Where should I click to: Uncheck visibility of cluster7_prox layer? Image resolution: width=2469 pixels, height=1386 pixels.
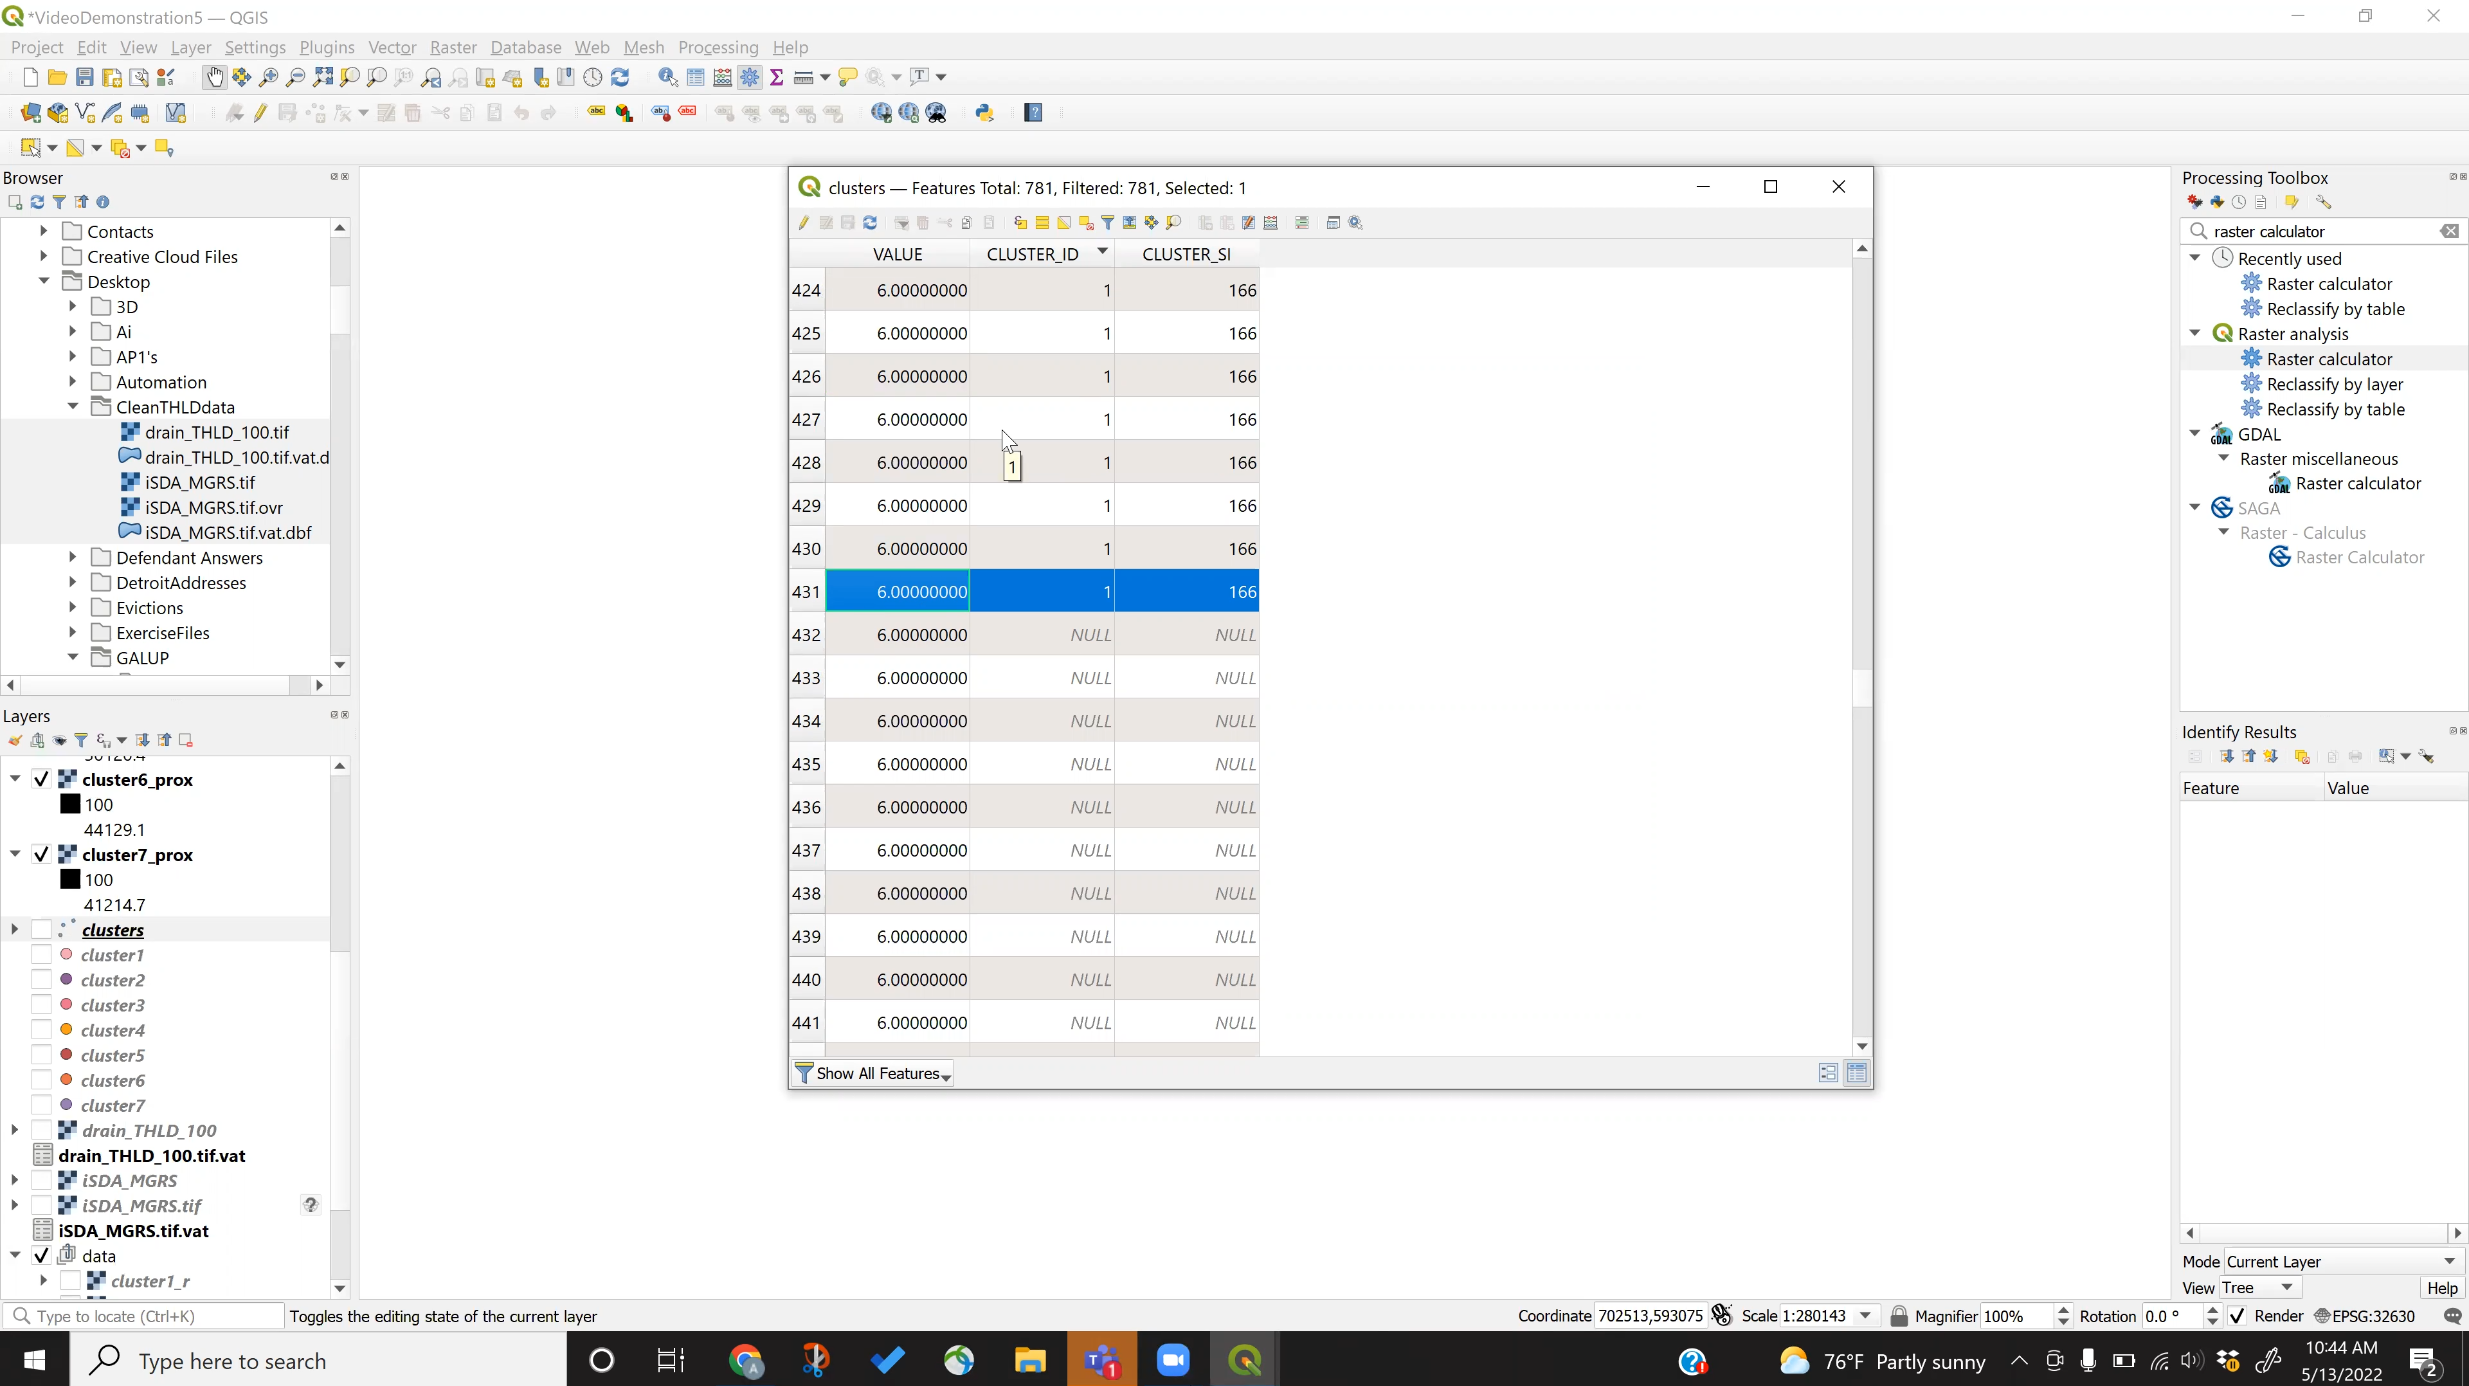41,856
